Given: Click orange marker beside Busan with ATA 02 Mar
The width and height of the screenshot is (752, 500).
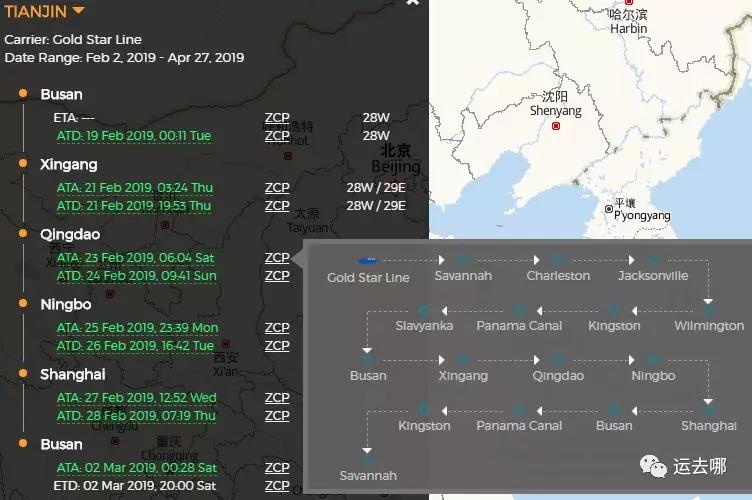Looking at the screenshot, I should (23, 443).
